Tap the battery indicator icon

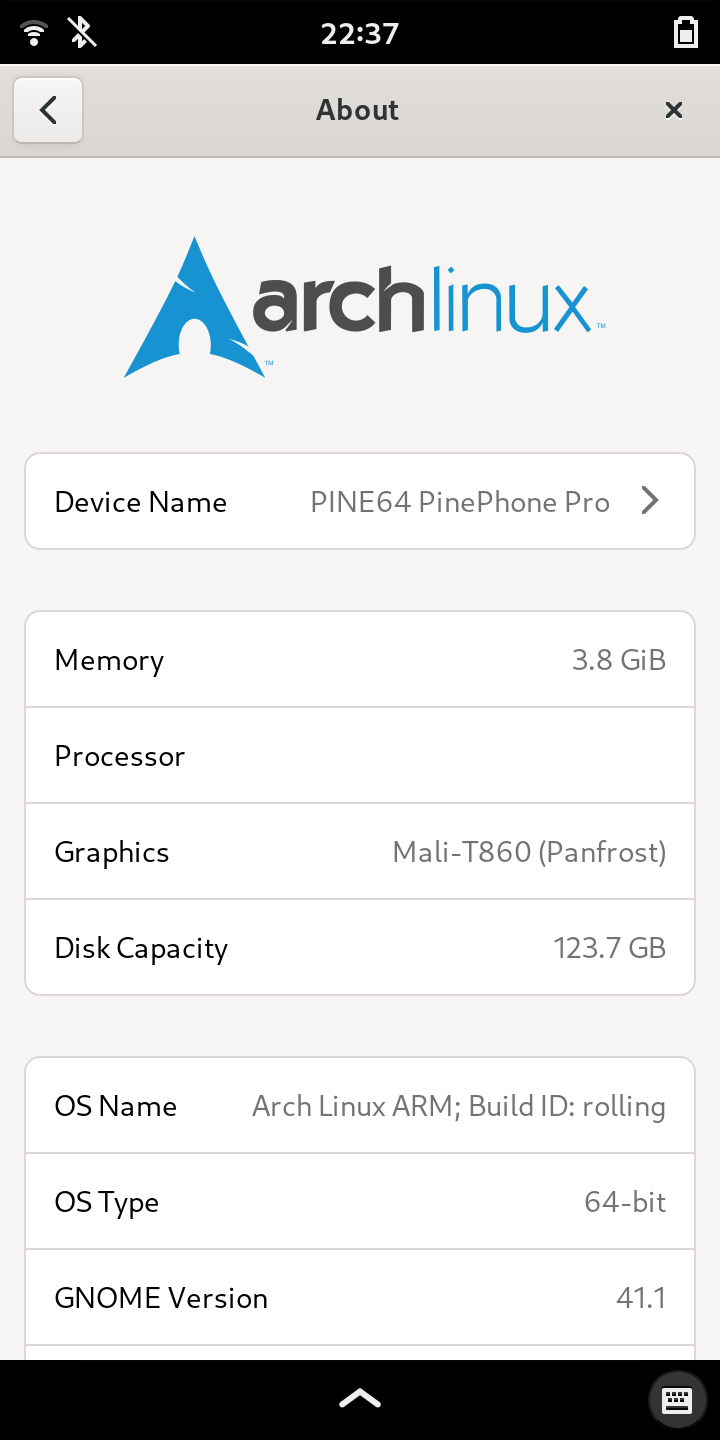(x=685, y=33)
